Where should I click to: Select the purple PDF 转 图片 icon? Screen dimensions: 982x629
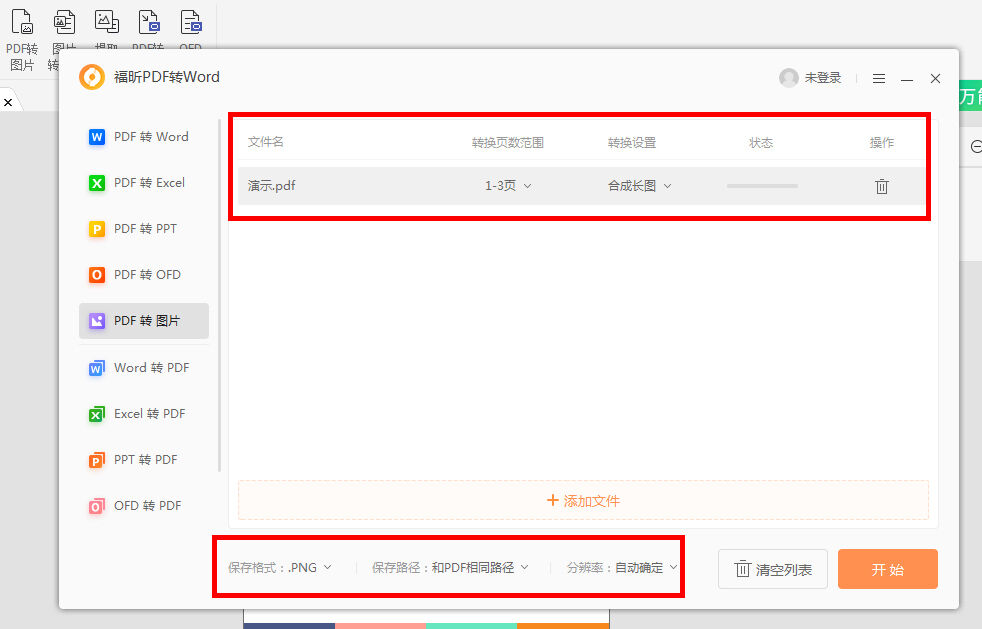coord(97,320)
